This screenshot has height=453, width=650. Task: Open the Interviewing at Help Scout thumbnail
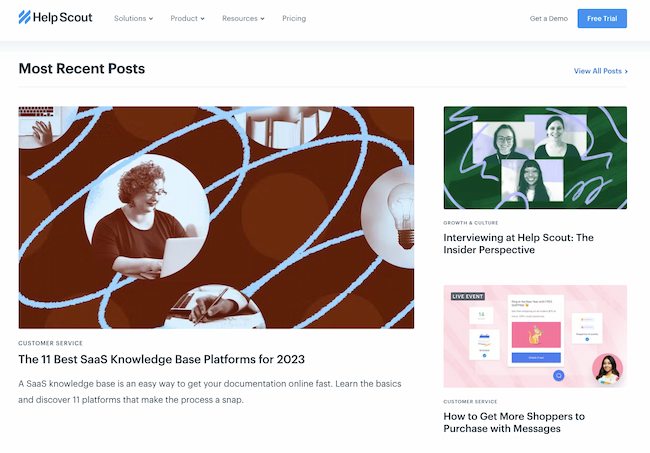(535, 157)
